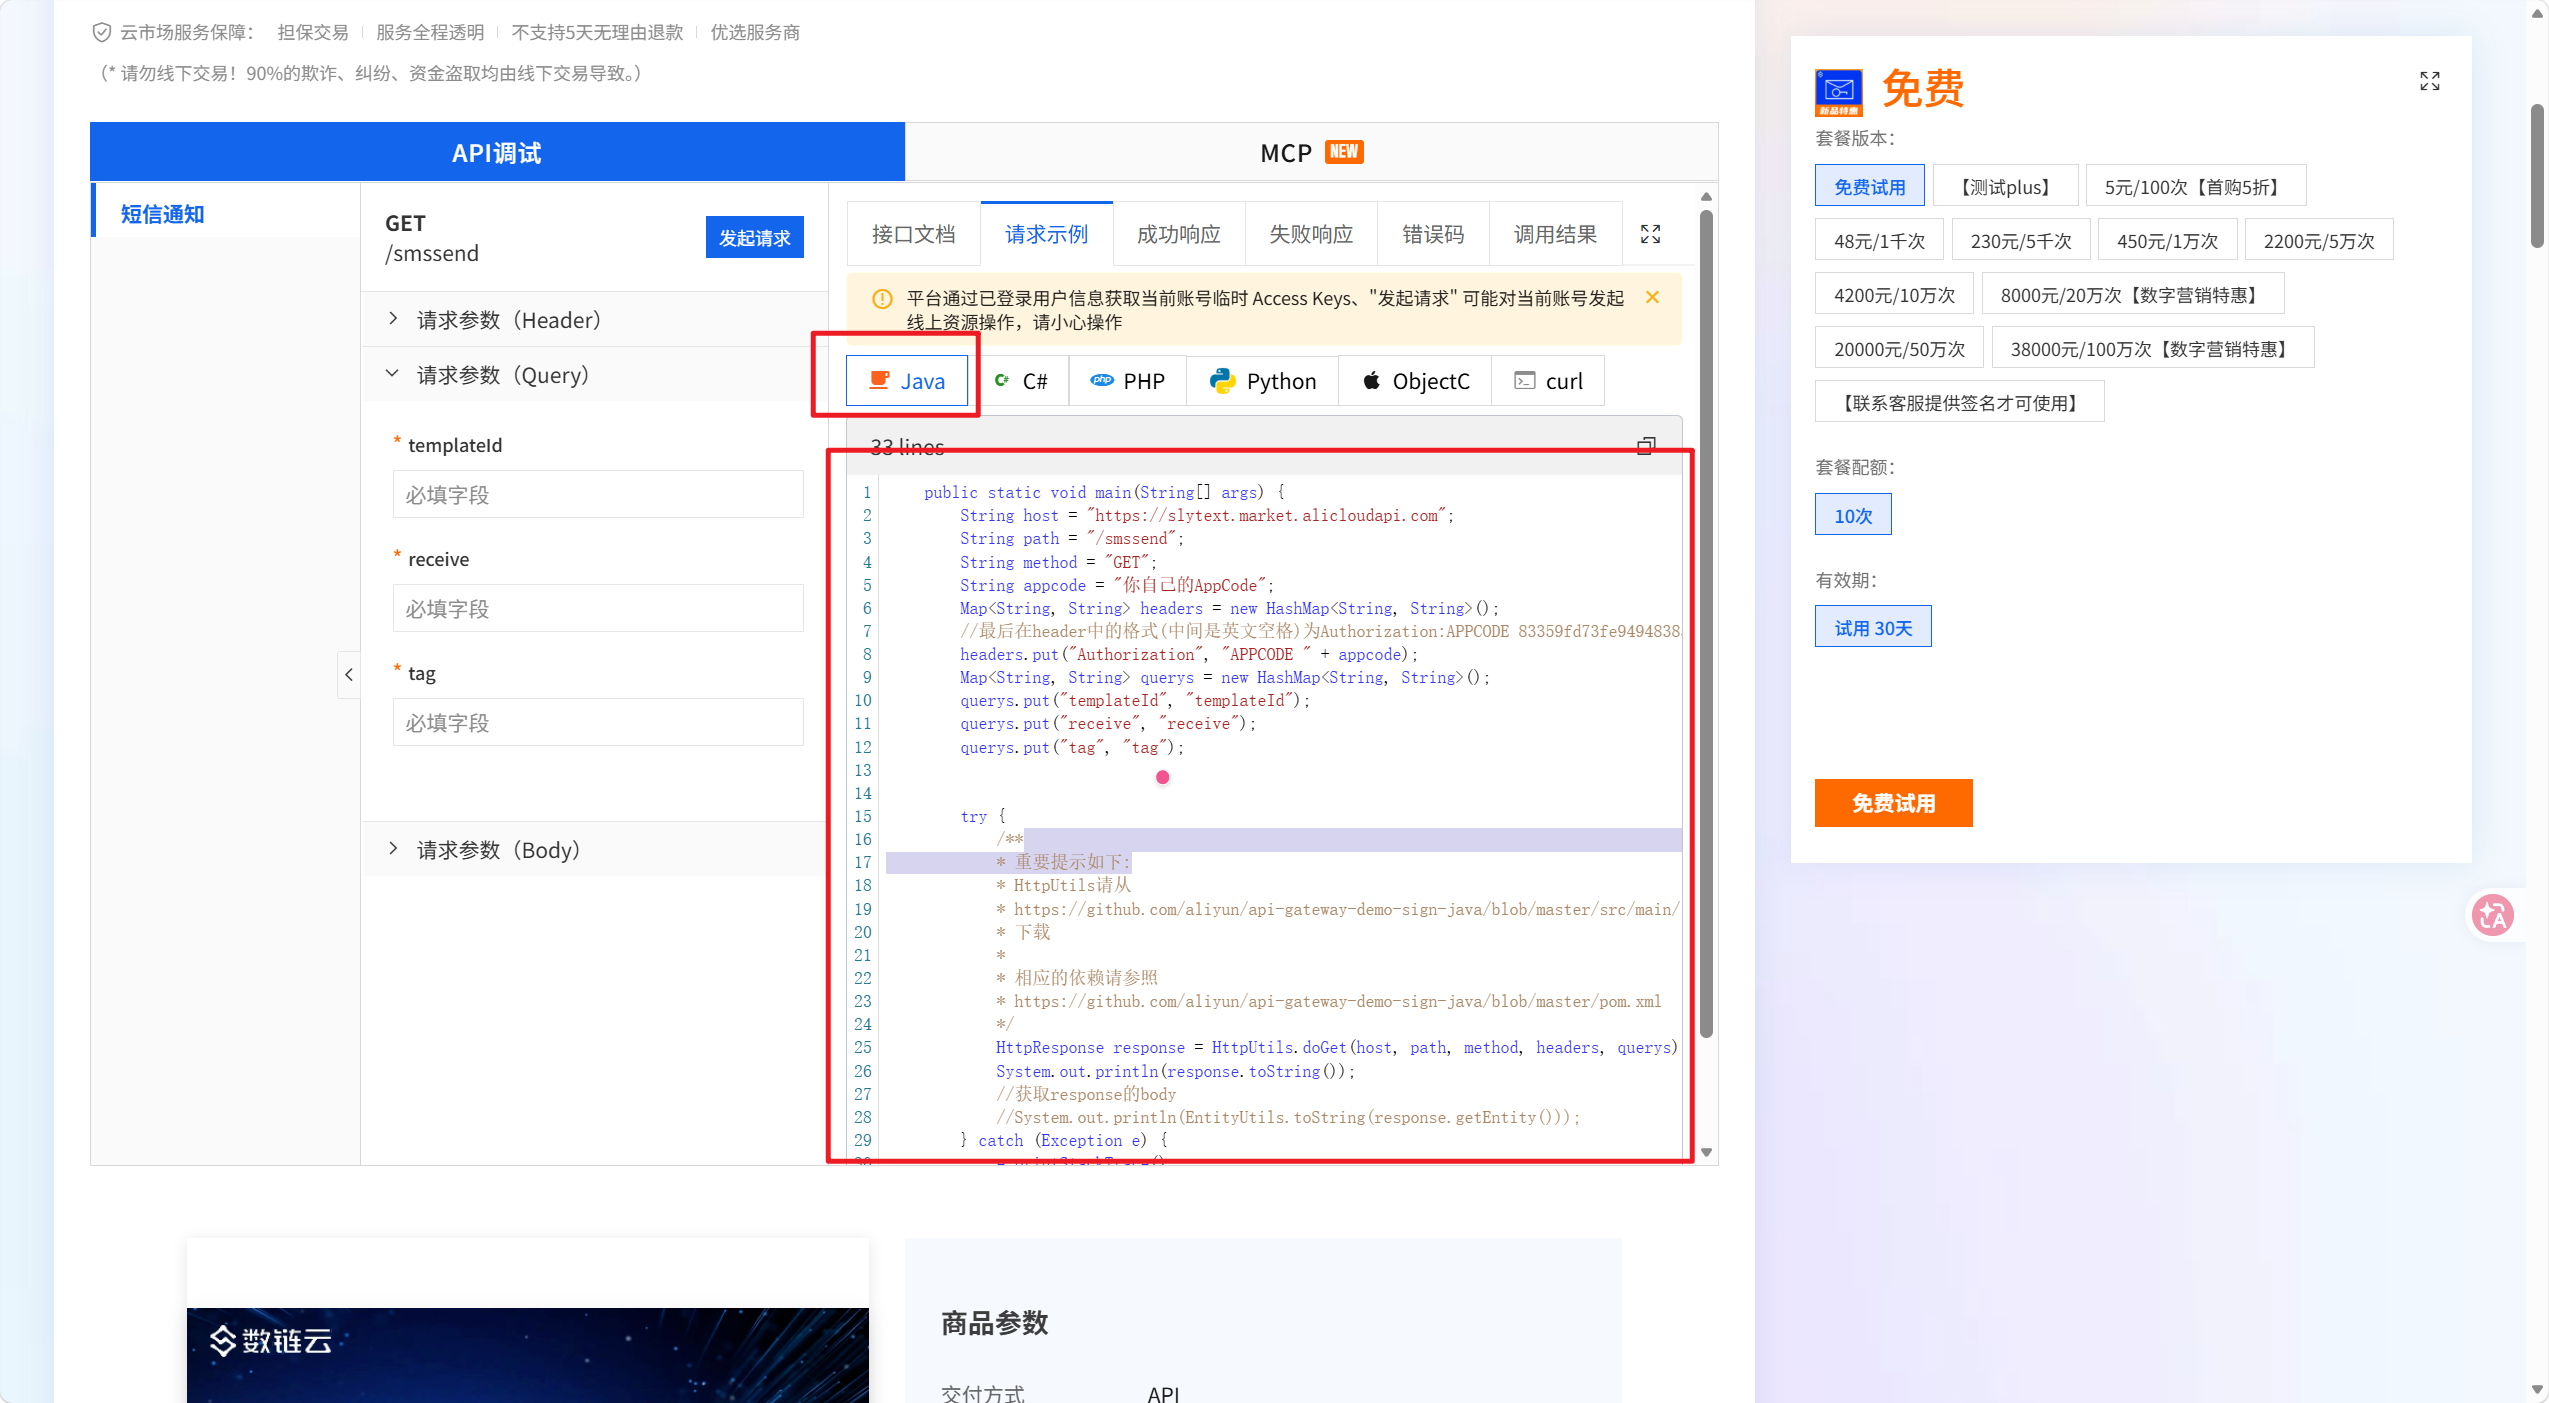Collapse 请求参数 (Query) section
This screenshot has height=1403, width=2549.
point(595,375)
